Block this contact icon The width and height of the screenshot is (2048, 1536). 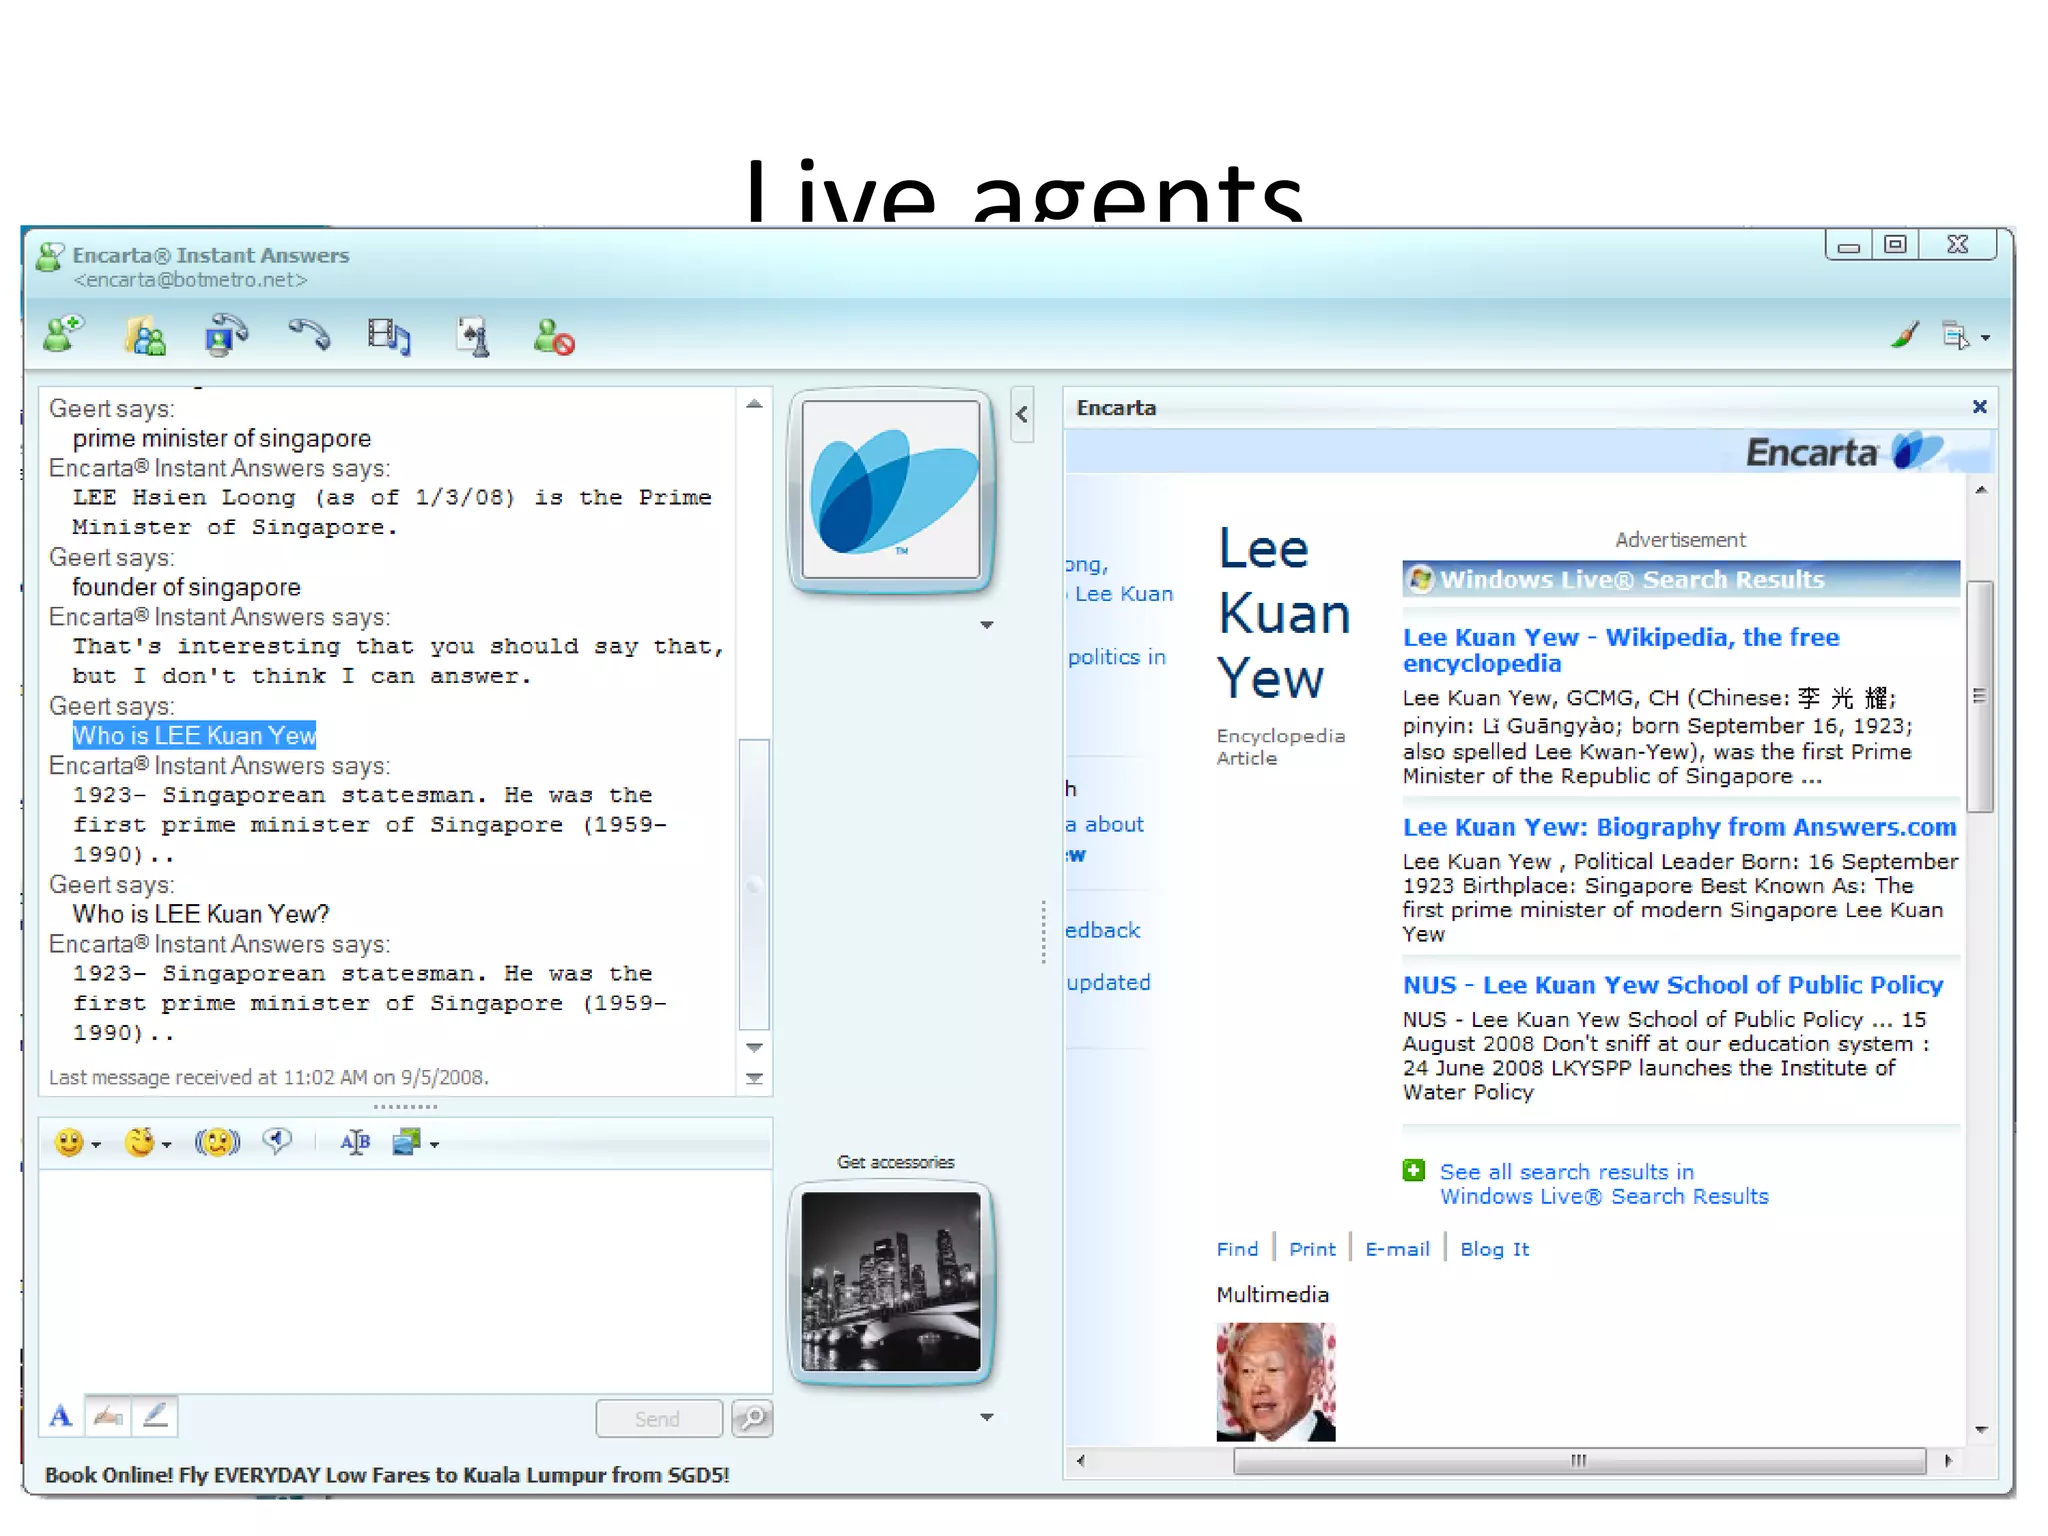pyautogui.click(x=553, y=337)
